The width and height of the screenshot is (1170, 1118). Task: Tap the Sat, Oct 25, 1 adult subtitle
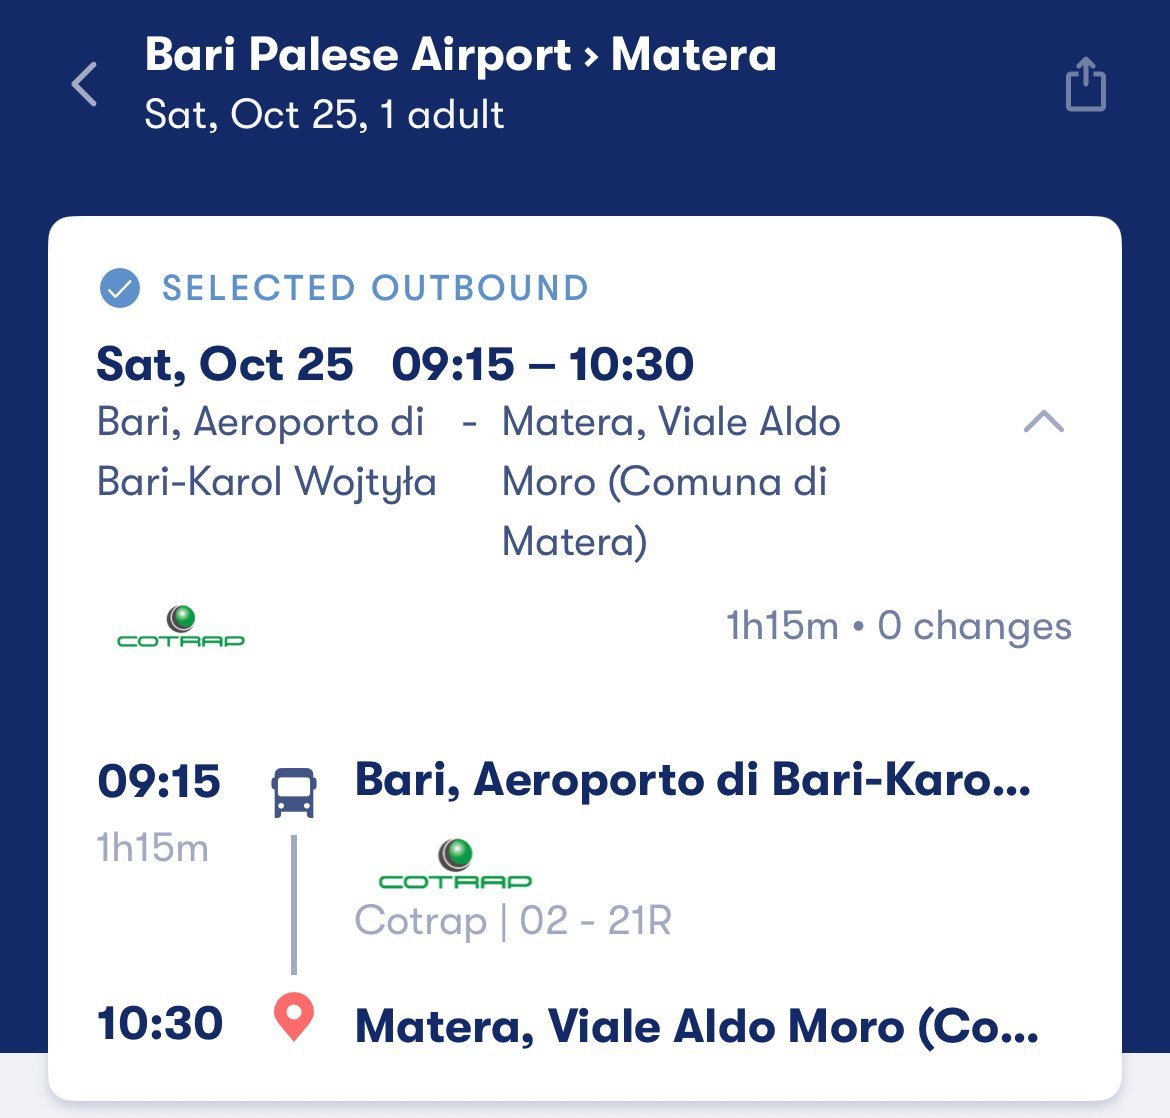(324, 115)
